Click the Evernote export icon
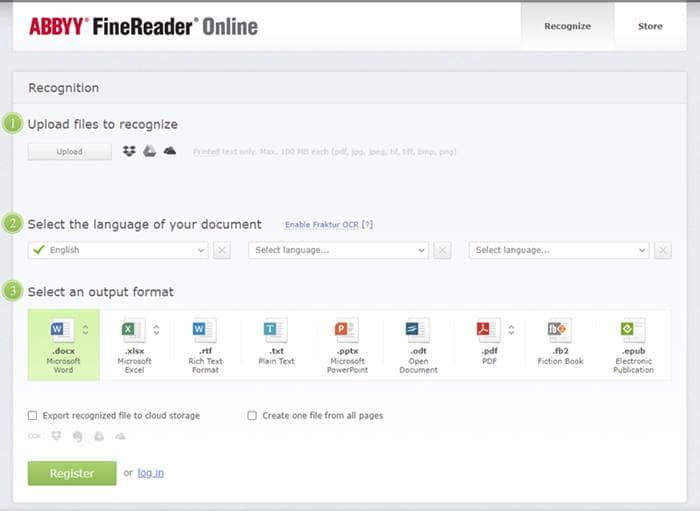The image size is (700, 511). click(x=77, y=436)
